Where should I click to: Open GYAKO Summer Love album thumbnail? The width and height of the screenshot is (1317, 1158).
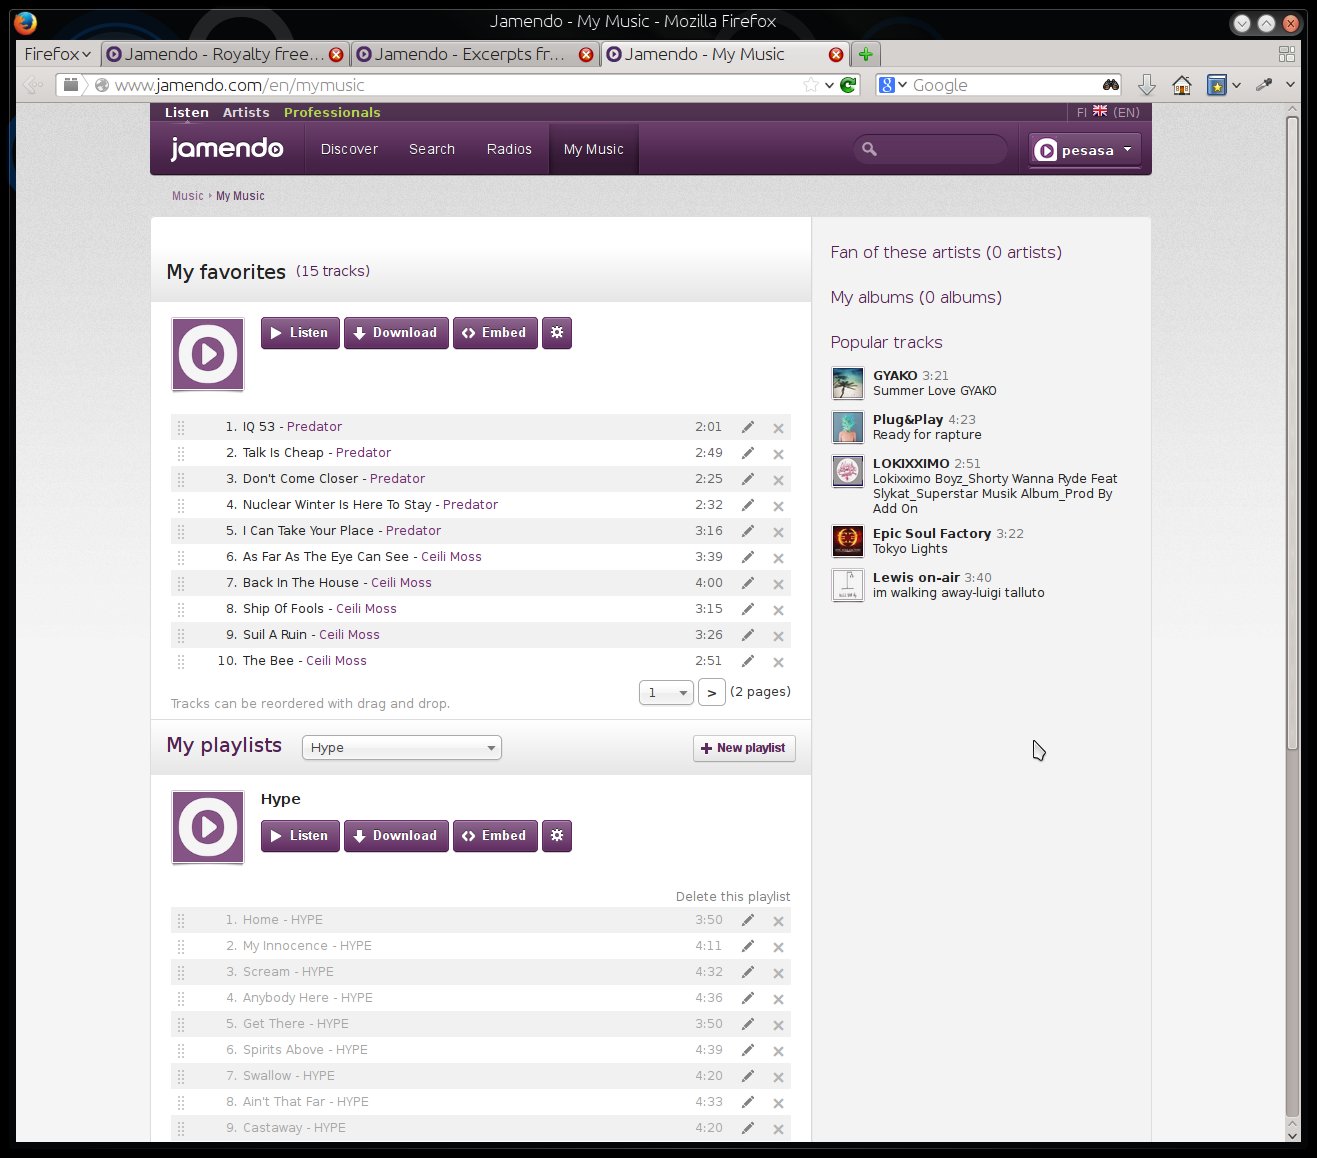click(848, 383)
